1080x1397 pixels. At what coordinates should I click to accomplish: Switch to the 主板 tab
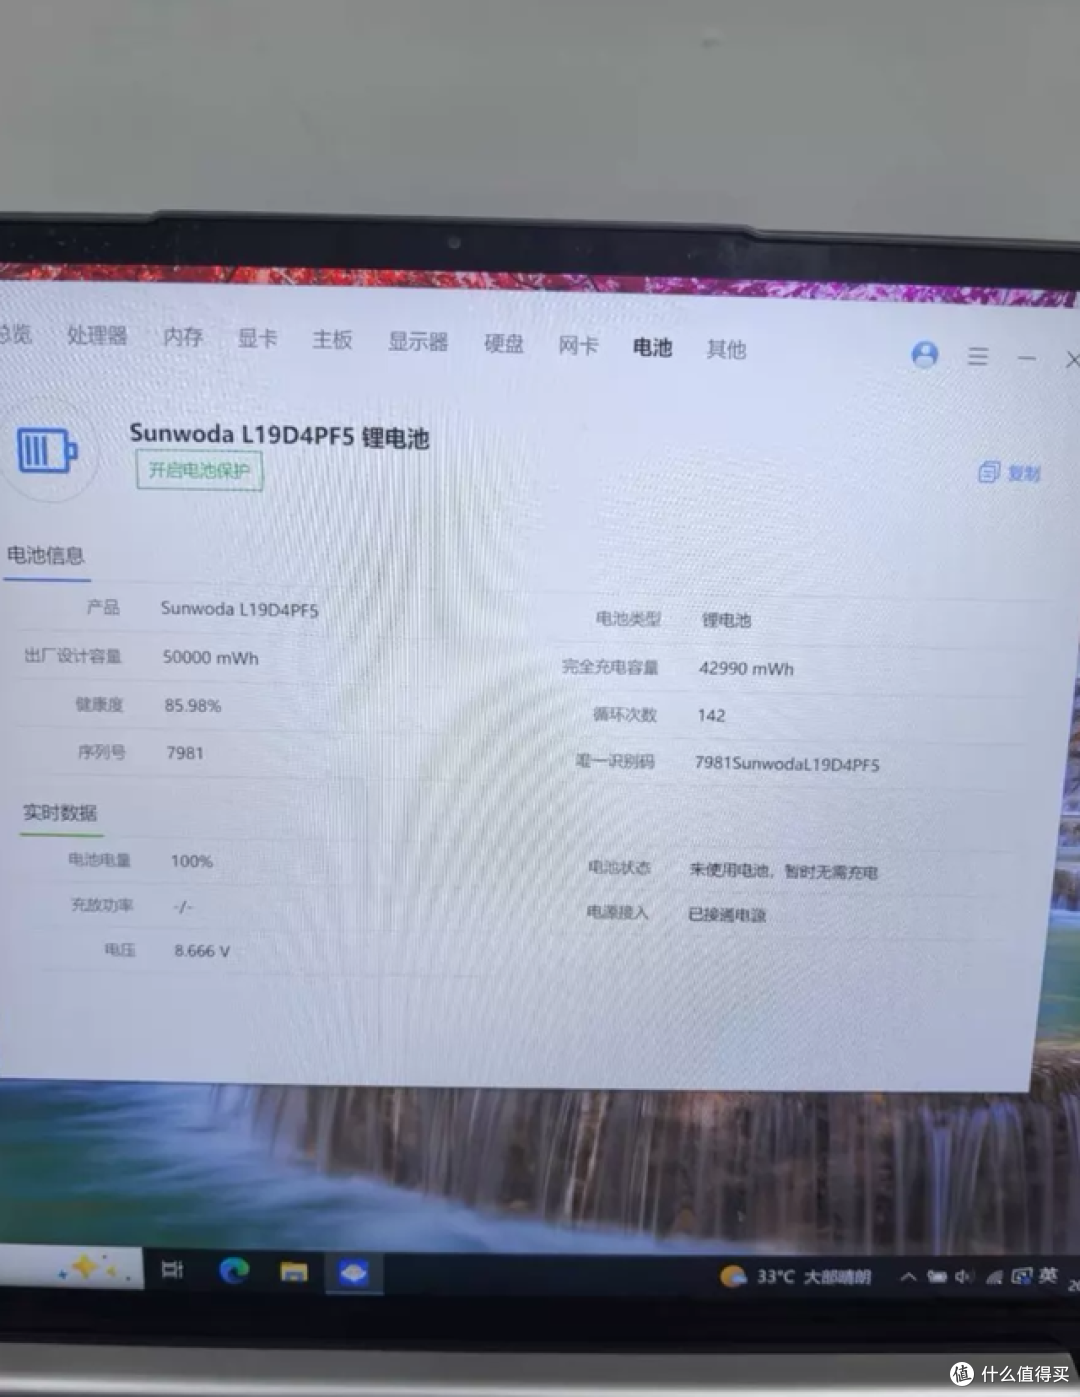[x=332, y=340]
